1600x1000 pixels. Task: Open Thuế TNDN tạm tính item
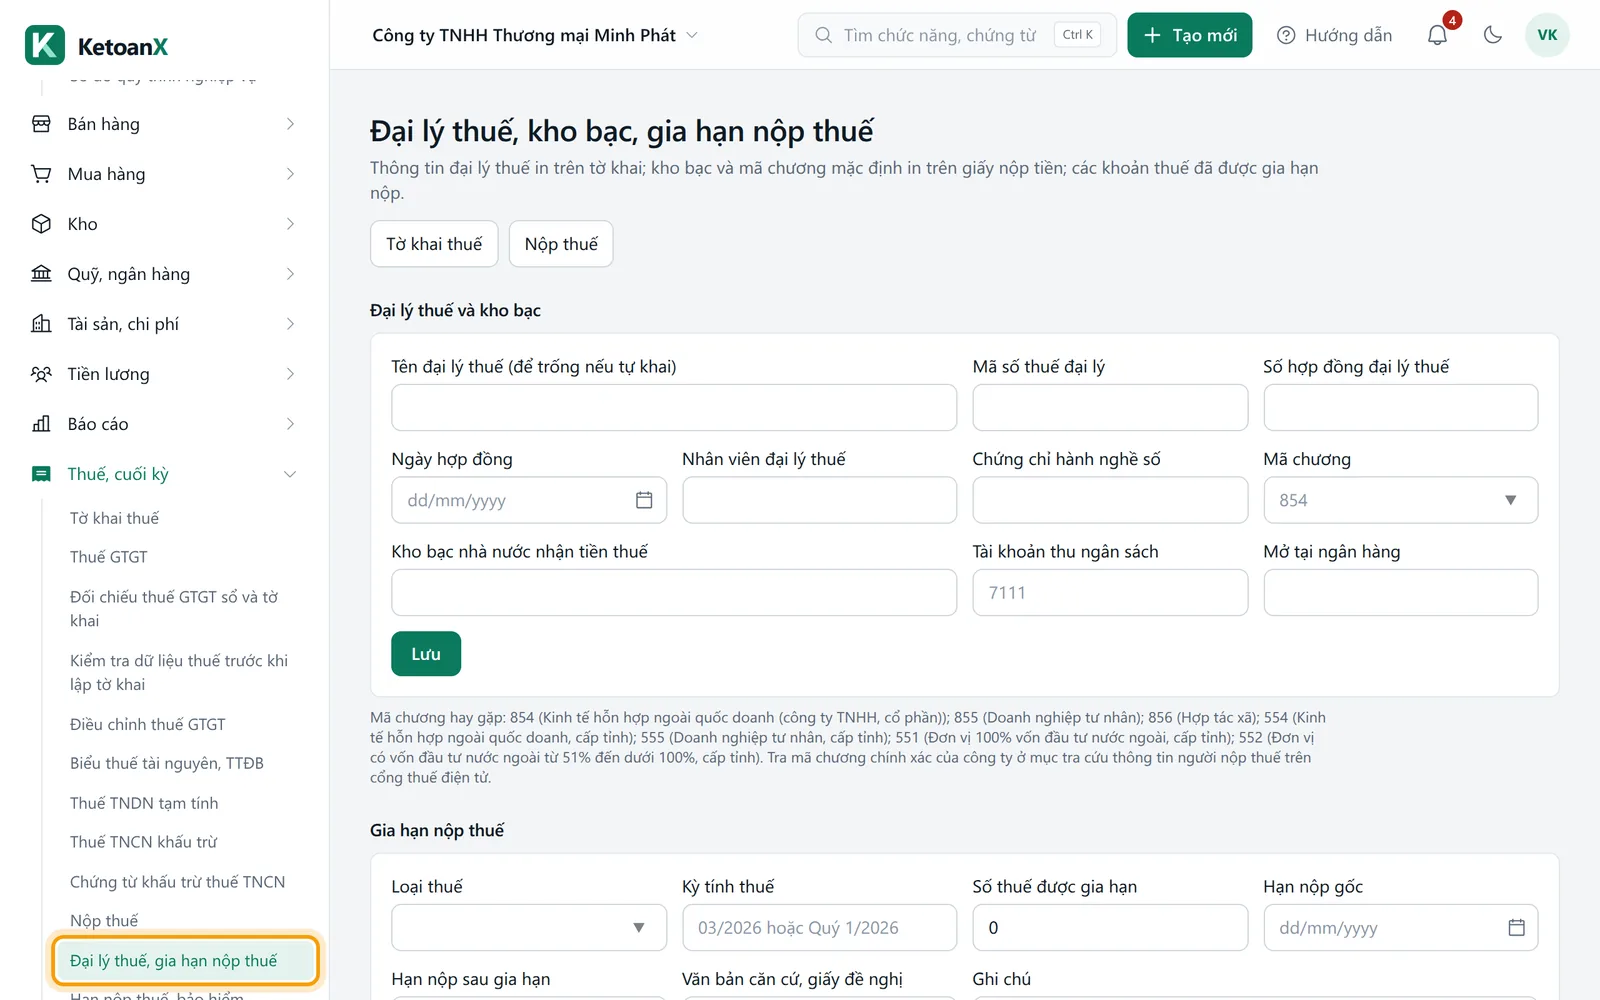coord(144,803)
